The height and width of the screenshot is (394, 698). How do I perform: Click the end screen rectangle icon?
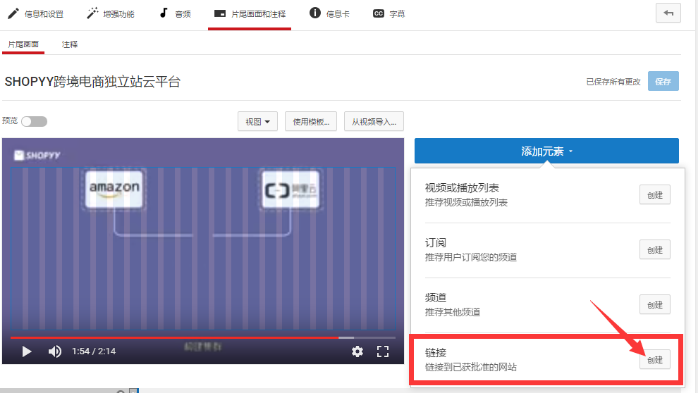[219, 14]
